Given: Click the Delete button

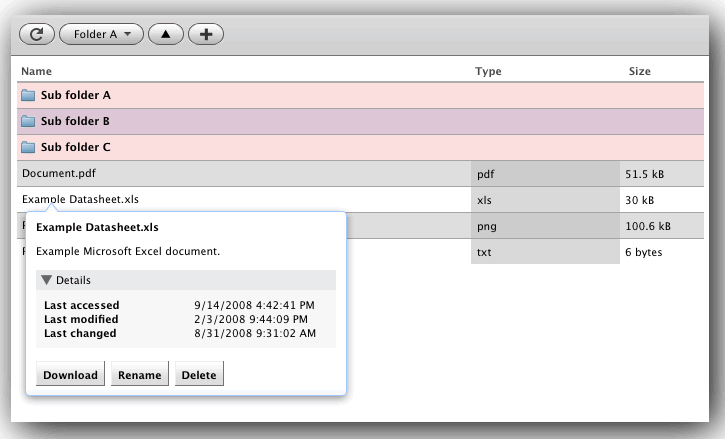Looking at the screenshot, I should (199, 374).
